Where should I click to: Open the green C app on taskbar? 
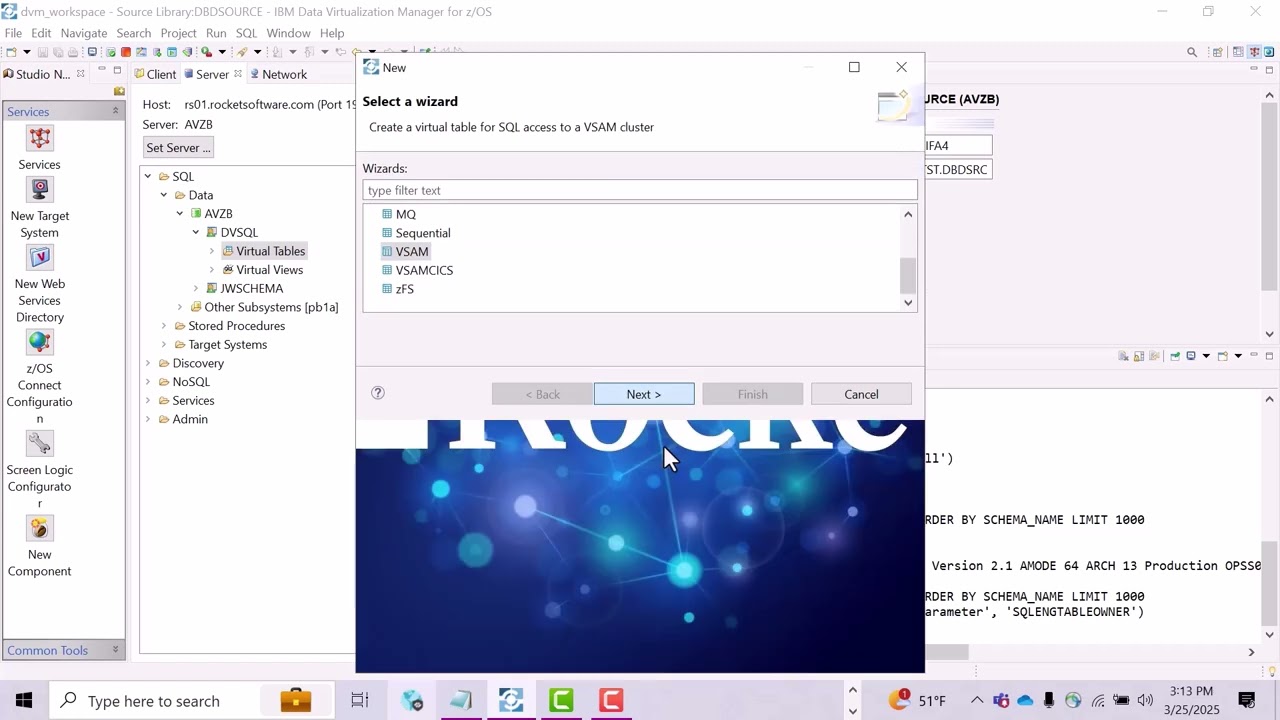[x=561, y=700]
